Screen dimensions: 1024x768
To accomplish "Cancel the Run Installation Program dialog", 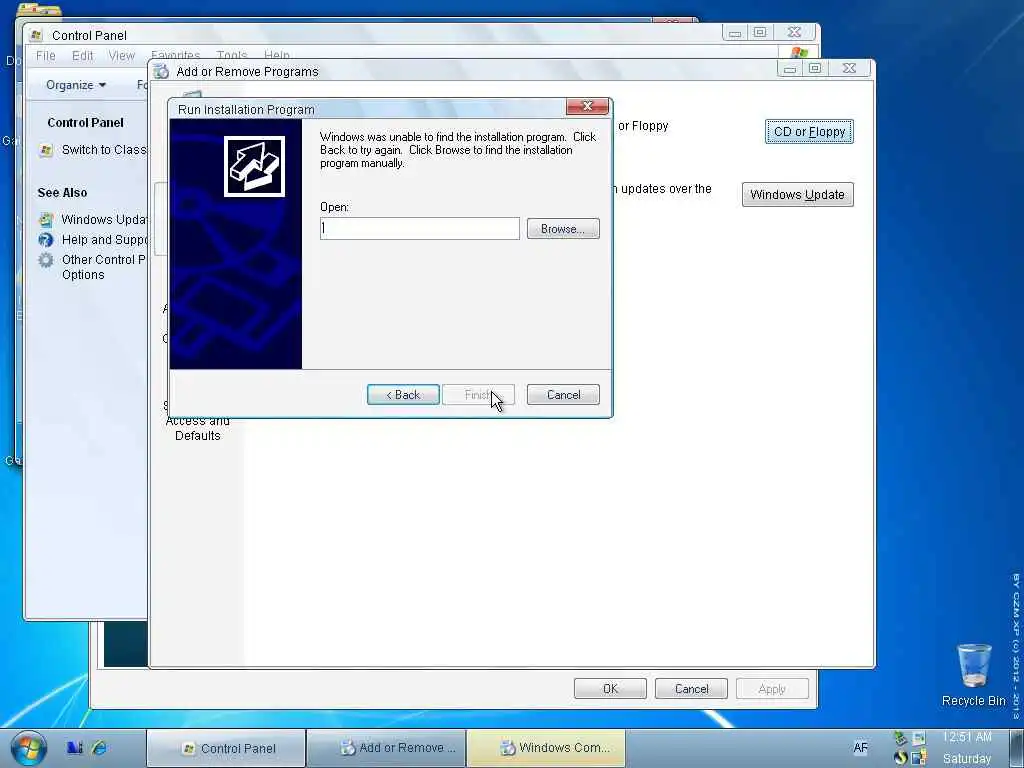I will [563, 394].
